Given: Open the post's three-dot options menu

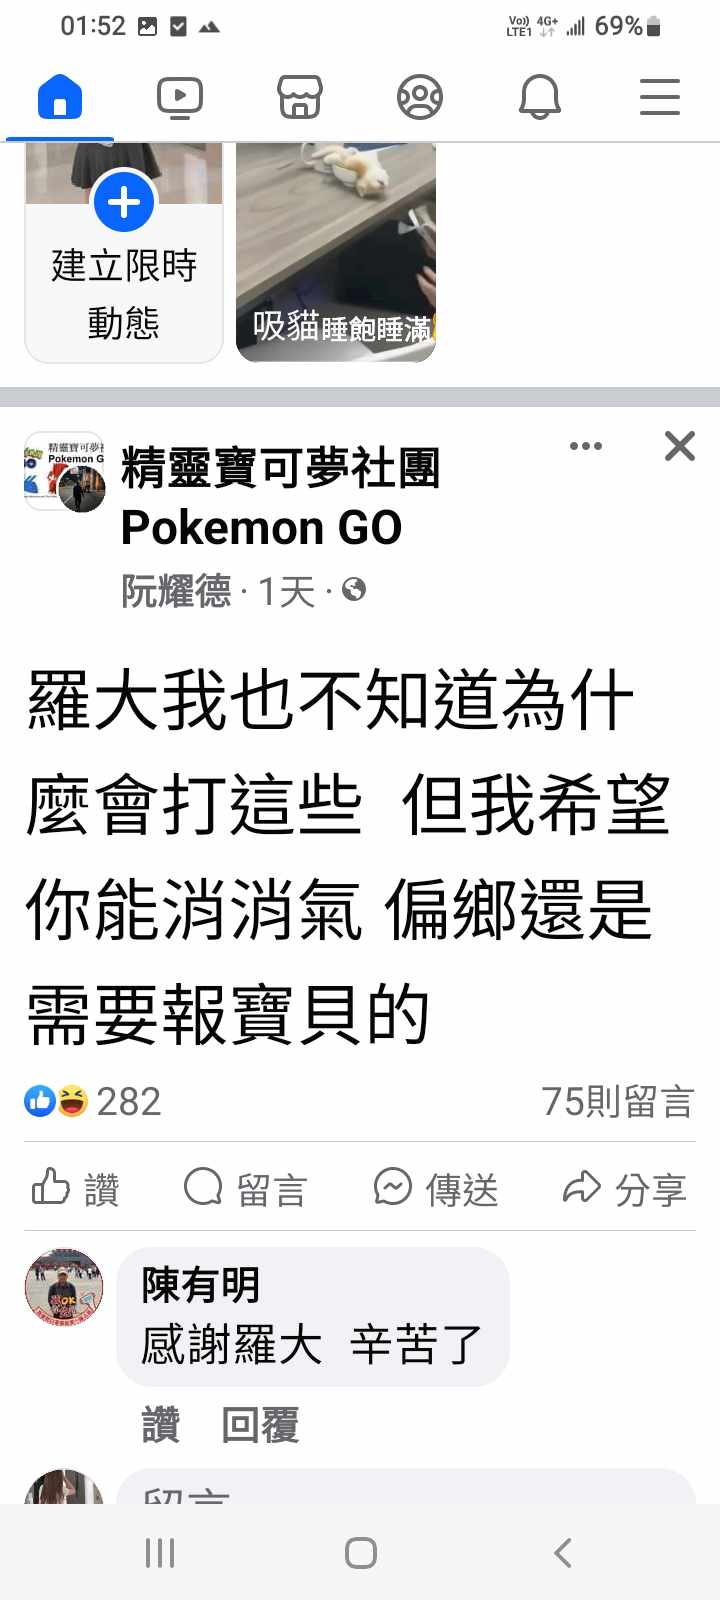Looking at the screenshot, I should (586, 446).
